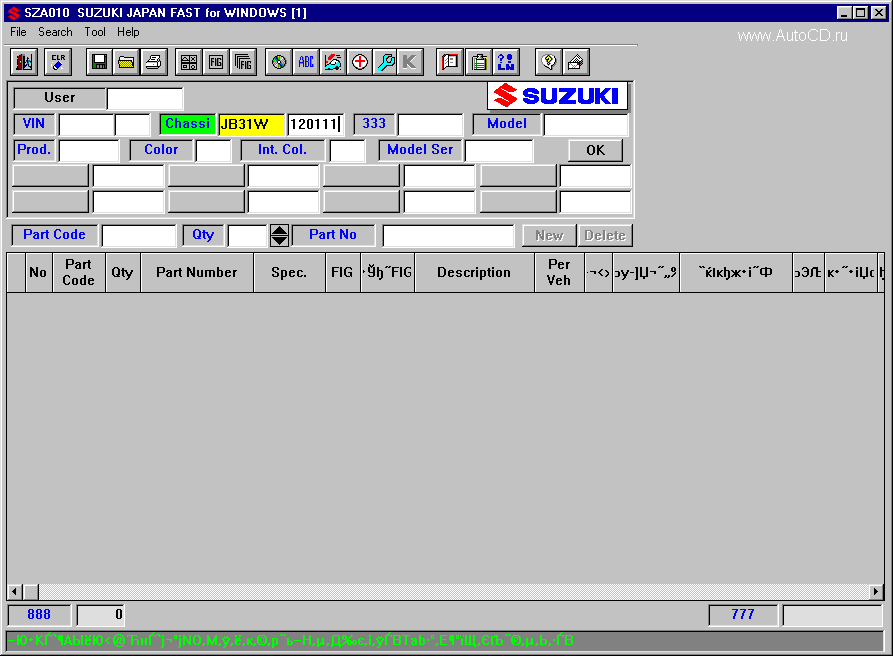Click the Per Veh column header
This screenshot has width=893, height=656.
[559, 273]
